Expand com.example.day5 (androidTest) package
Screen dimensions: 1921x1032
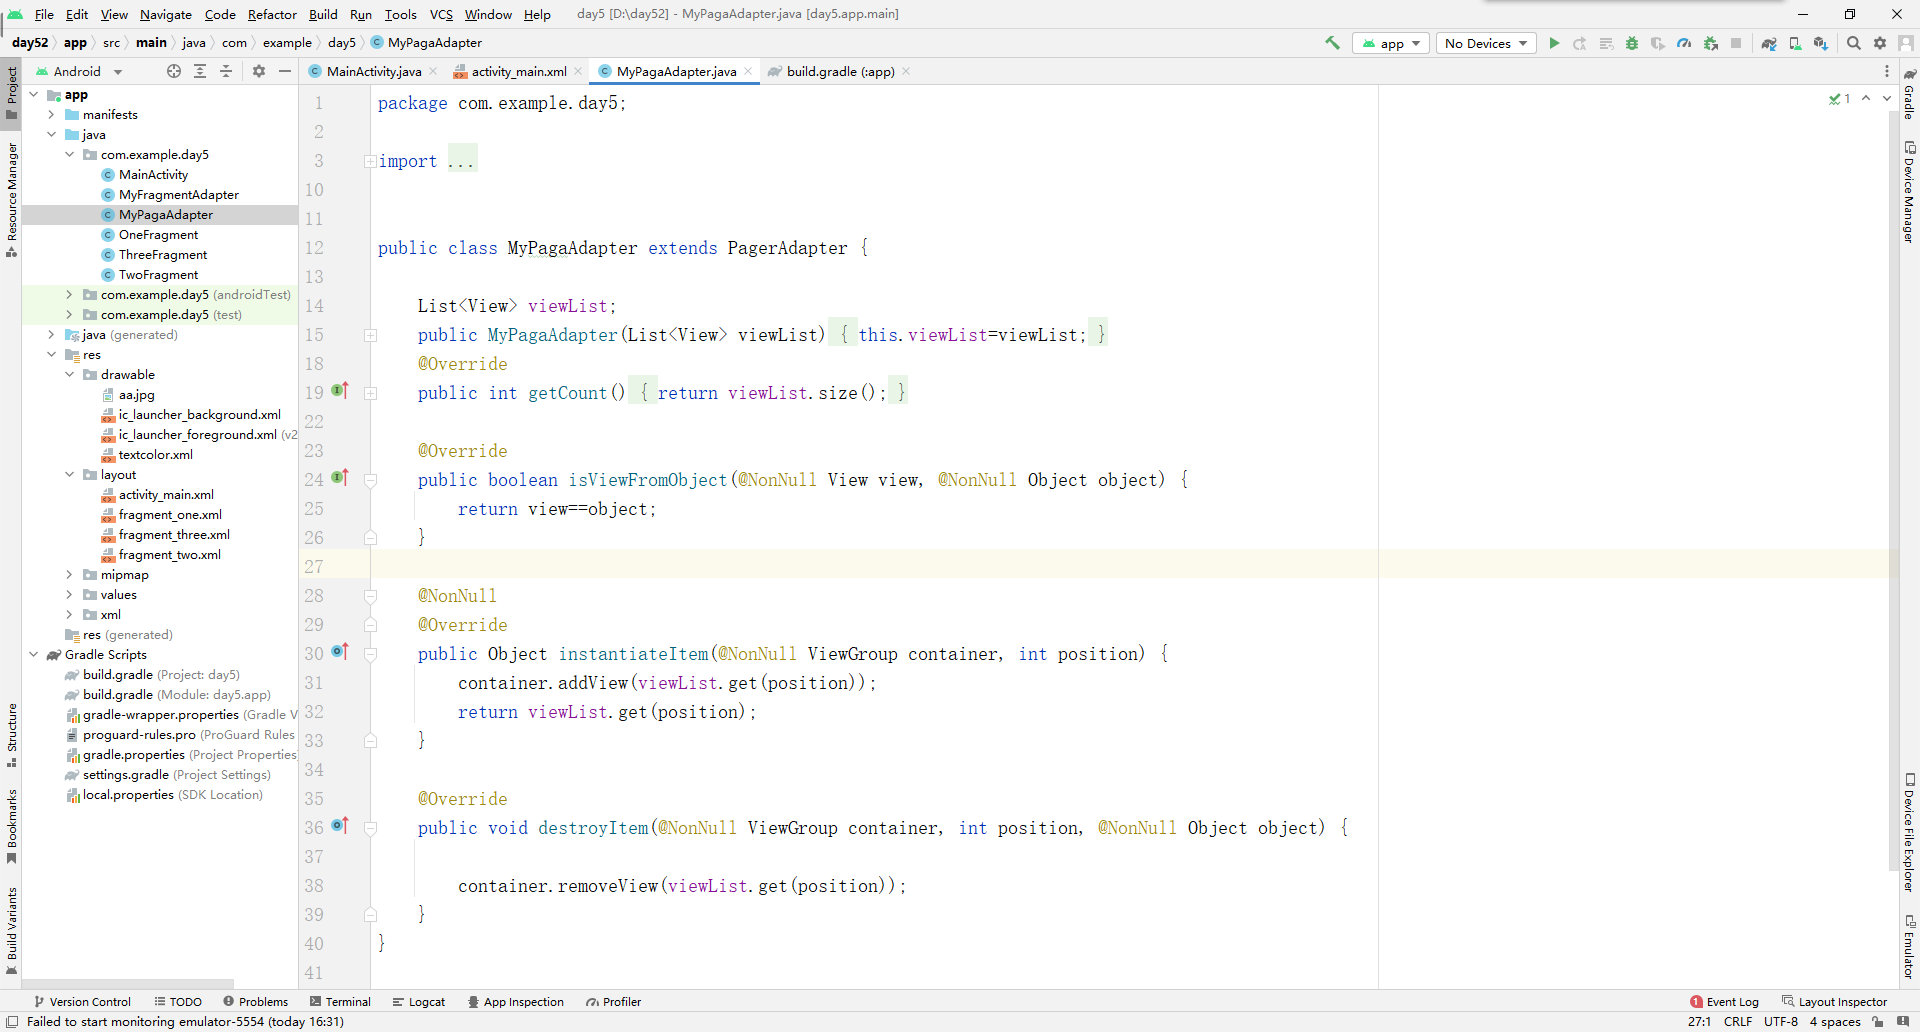point(69,295)
